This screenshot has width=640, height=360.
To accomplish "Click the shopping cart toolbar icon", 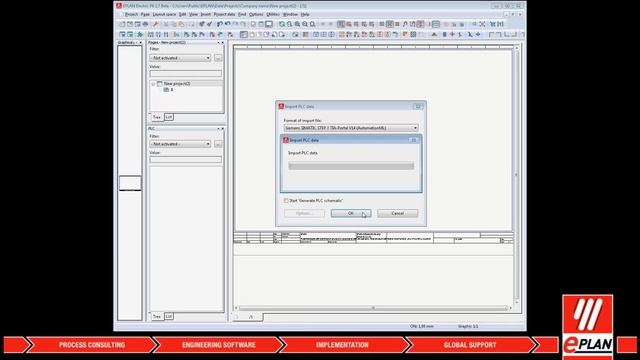I will (493, 24).
